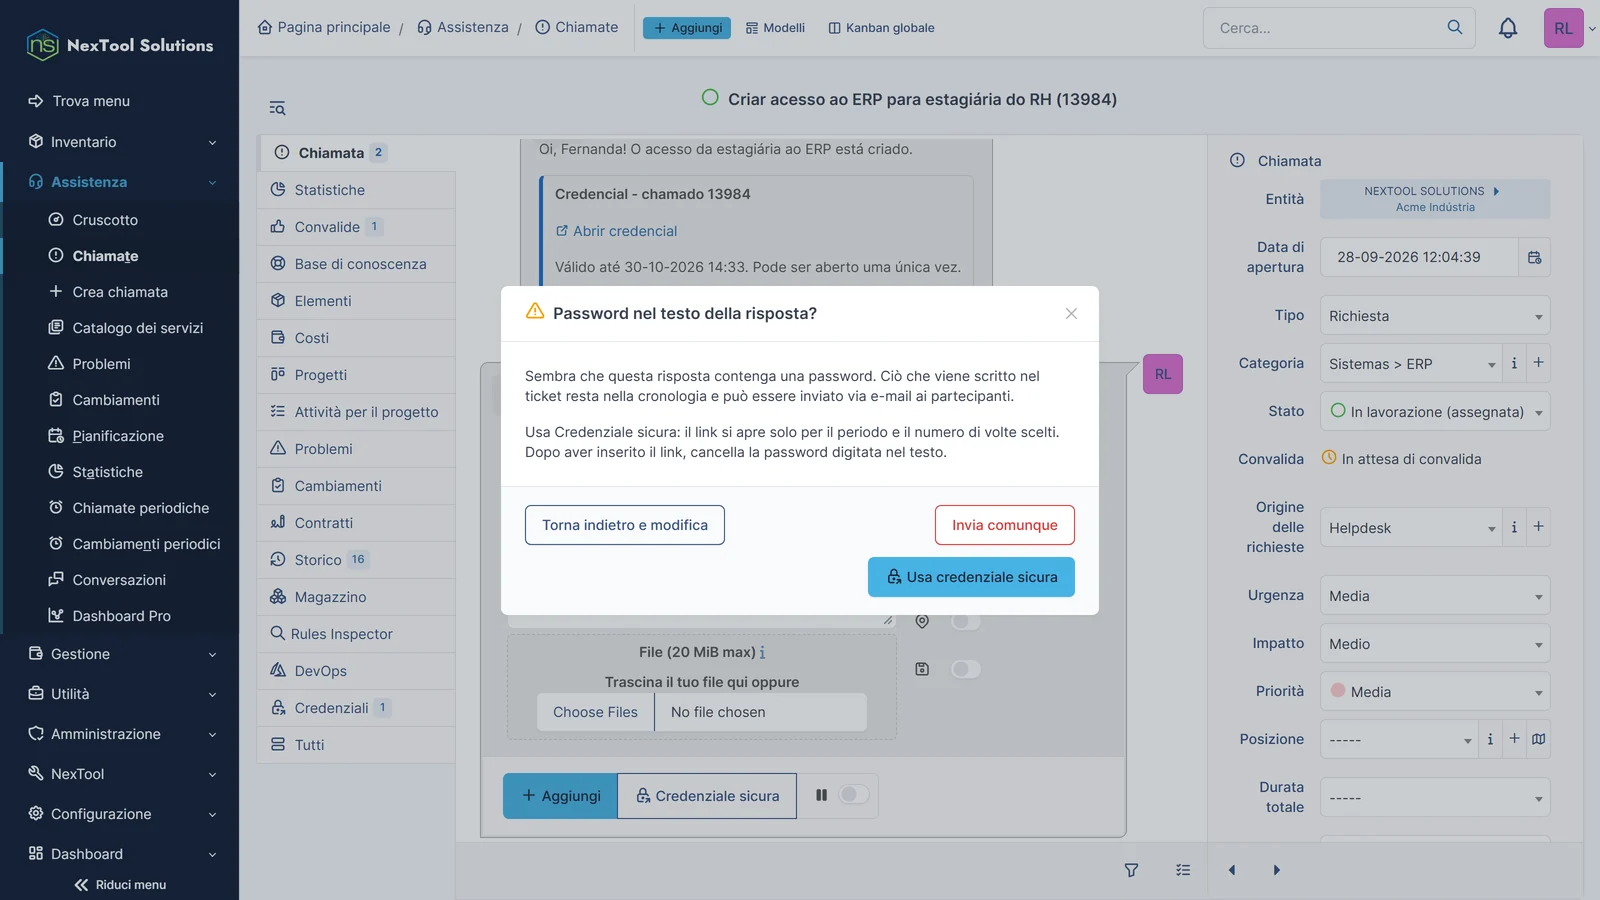
Task: Expand the Gestione sidebar menu
Action: point(120,654)
